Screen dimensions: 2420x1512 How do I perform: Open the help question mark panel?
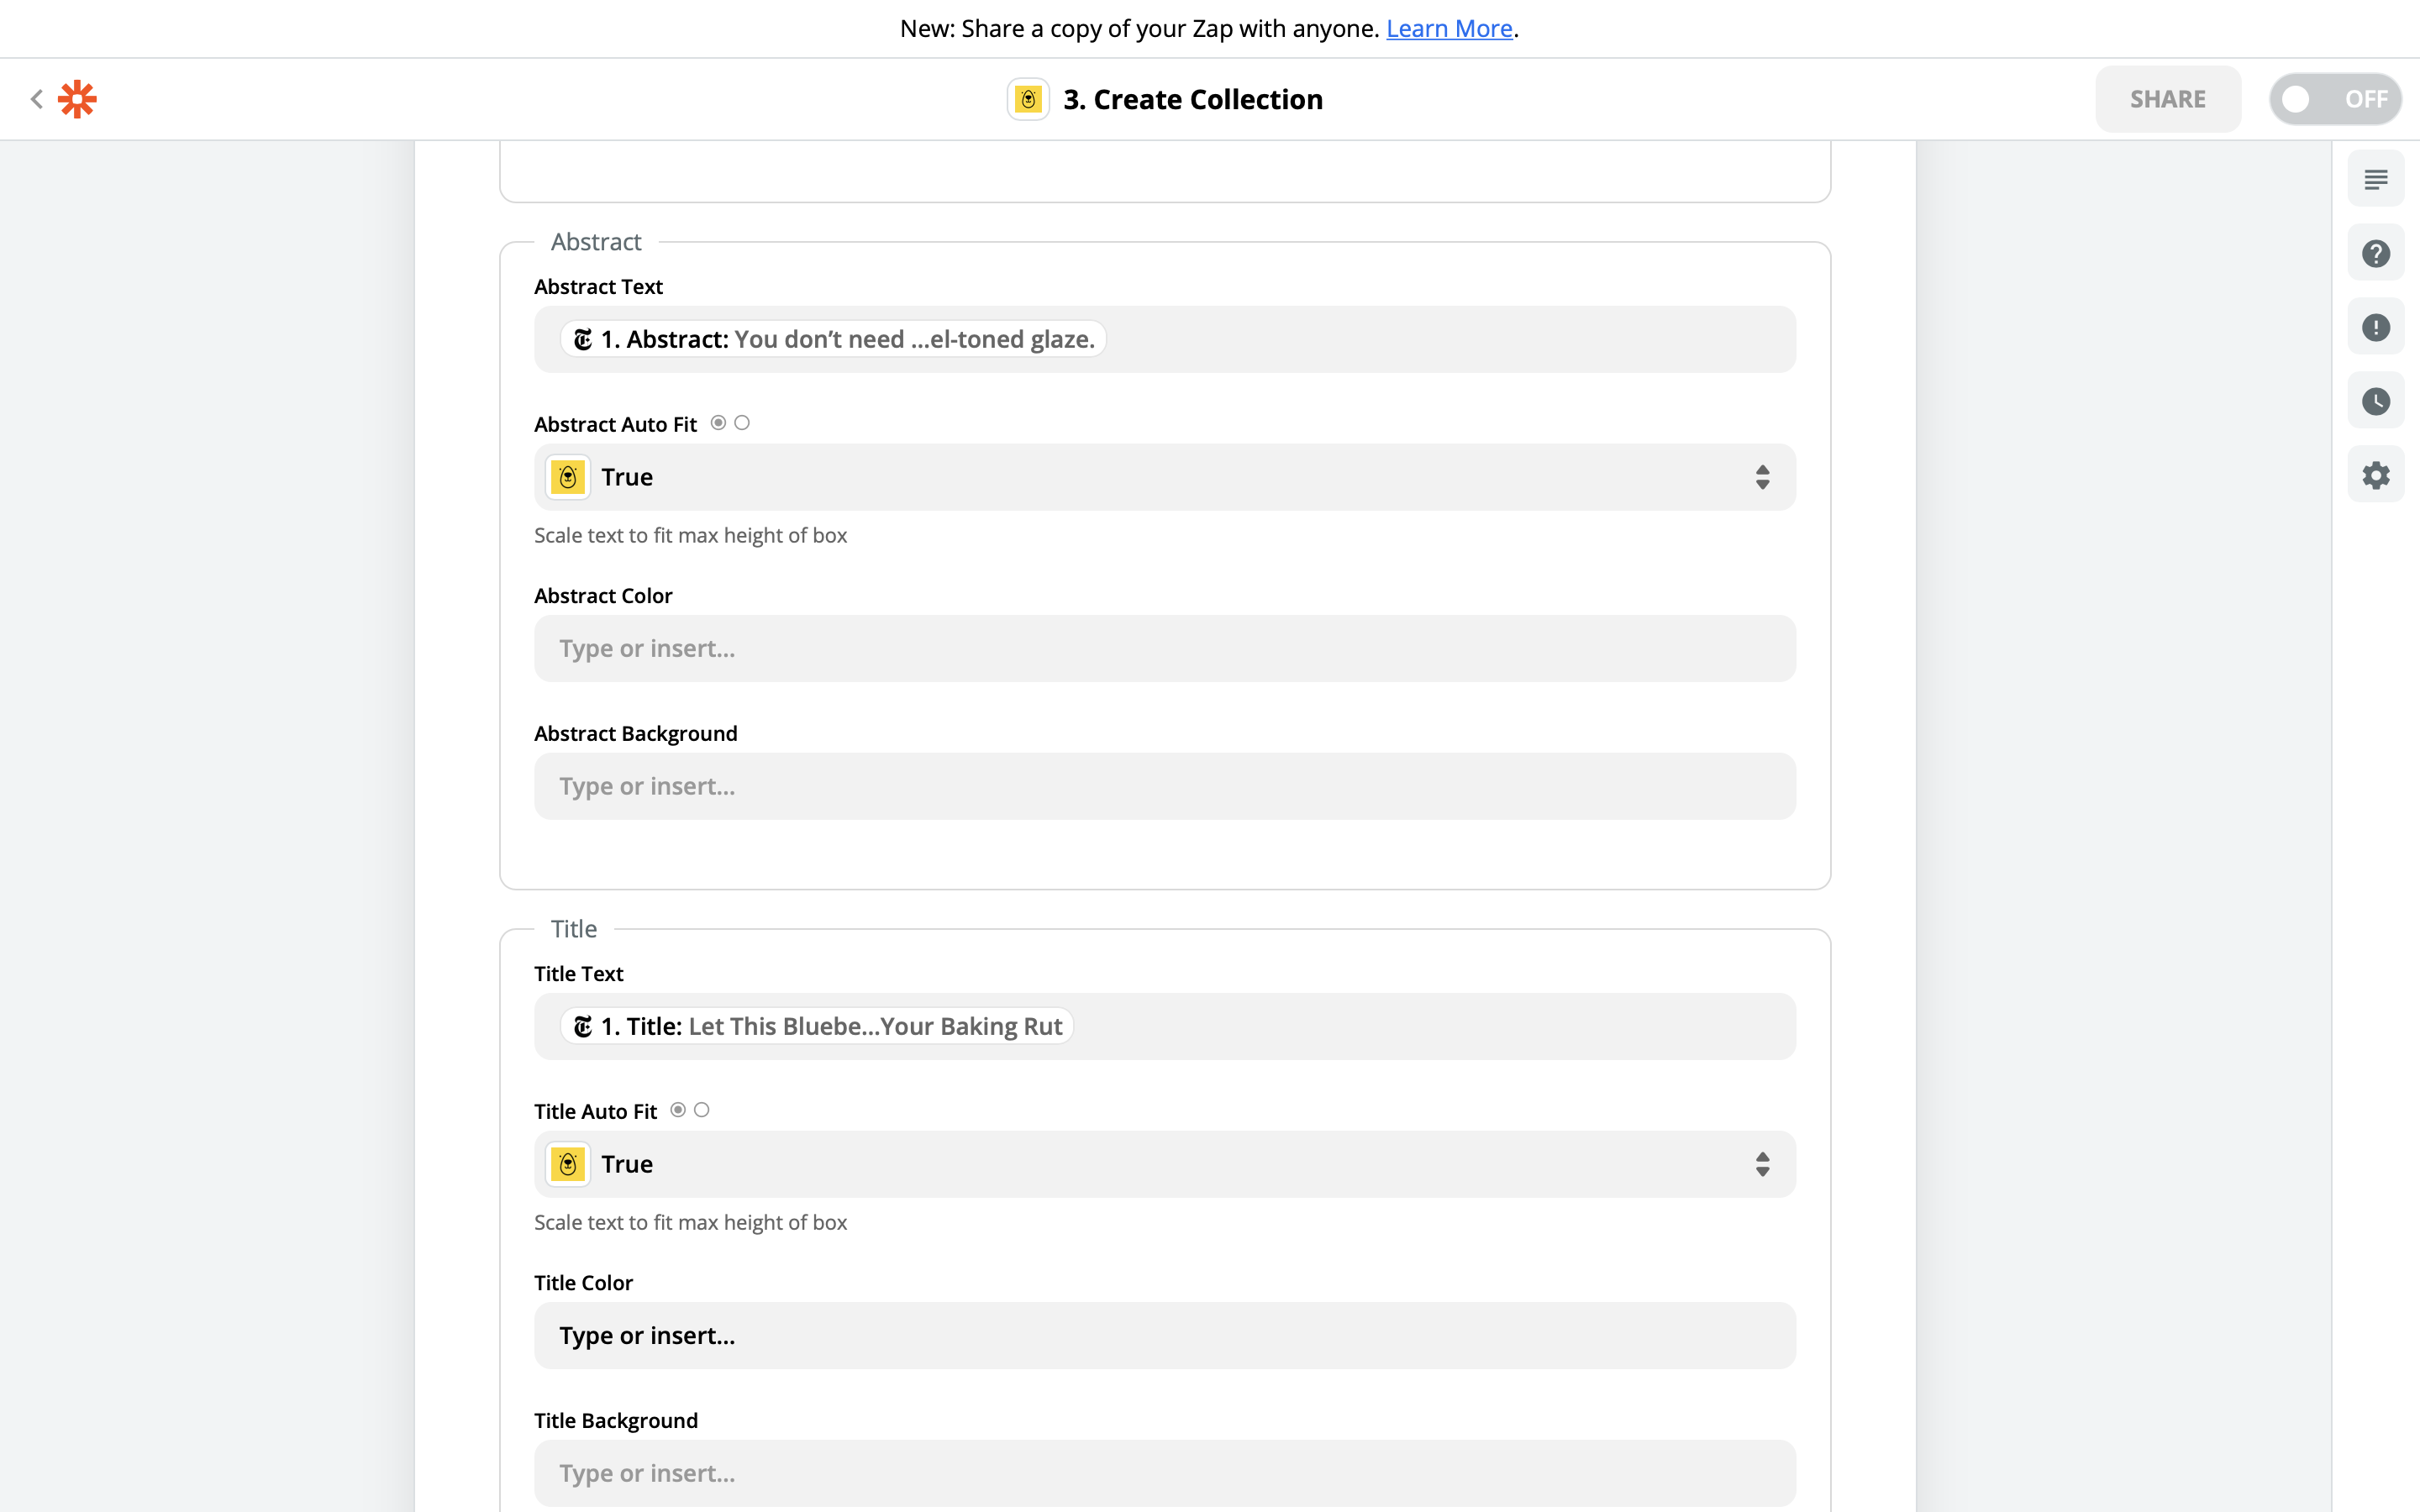(2376, 253)
